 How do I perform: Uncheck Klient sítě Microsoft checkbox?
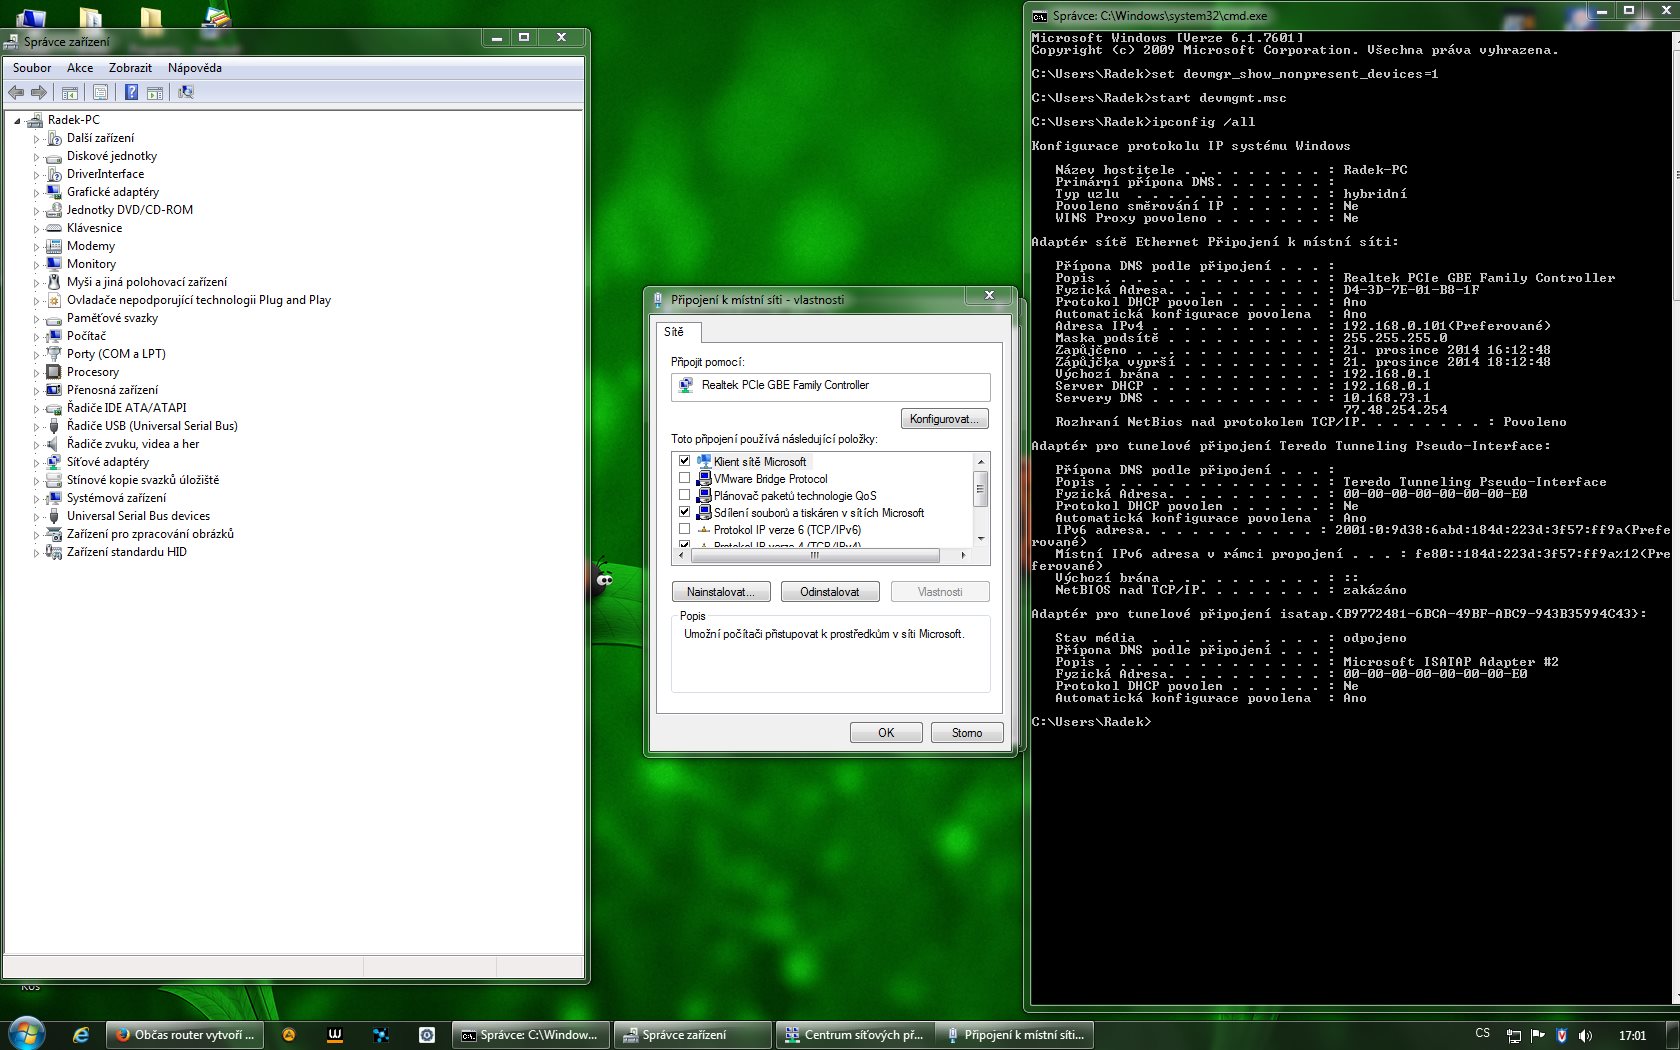pyautogui.click(x=685, y=461)
